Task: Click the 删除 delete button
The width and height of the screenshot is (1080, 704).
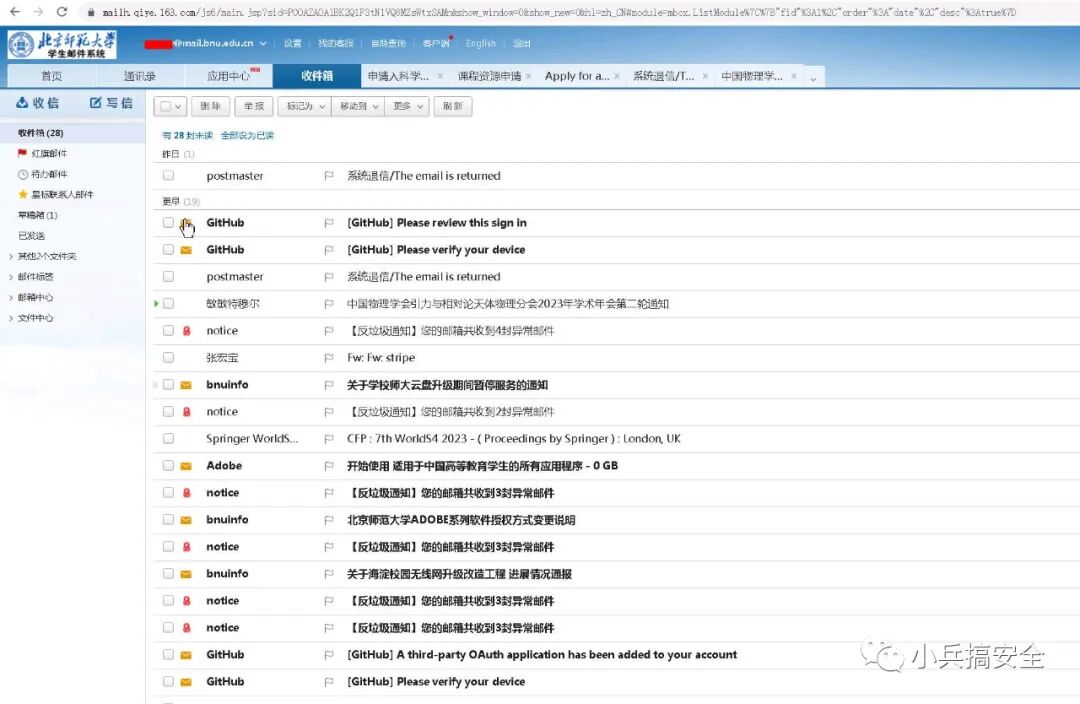Action: (210, 106)
